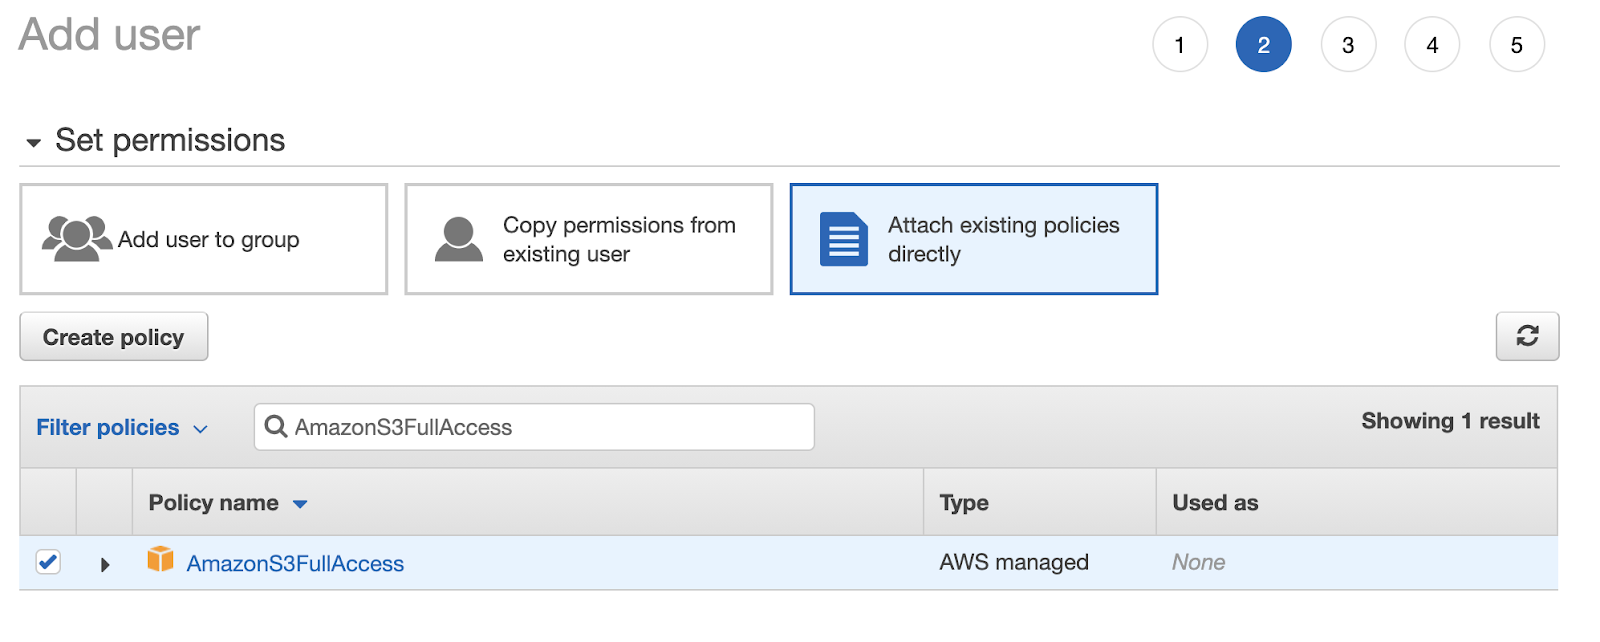Uncheck the AmazonS3FullAccess policy checkbox
The height and width of the screenshot is (642, 1600).
[48, 562]
